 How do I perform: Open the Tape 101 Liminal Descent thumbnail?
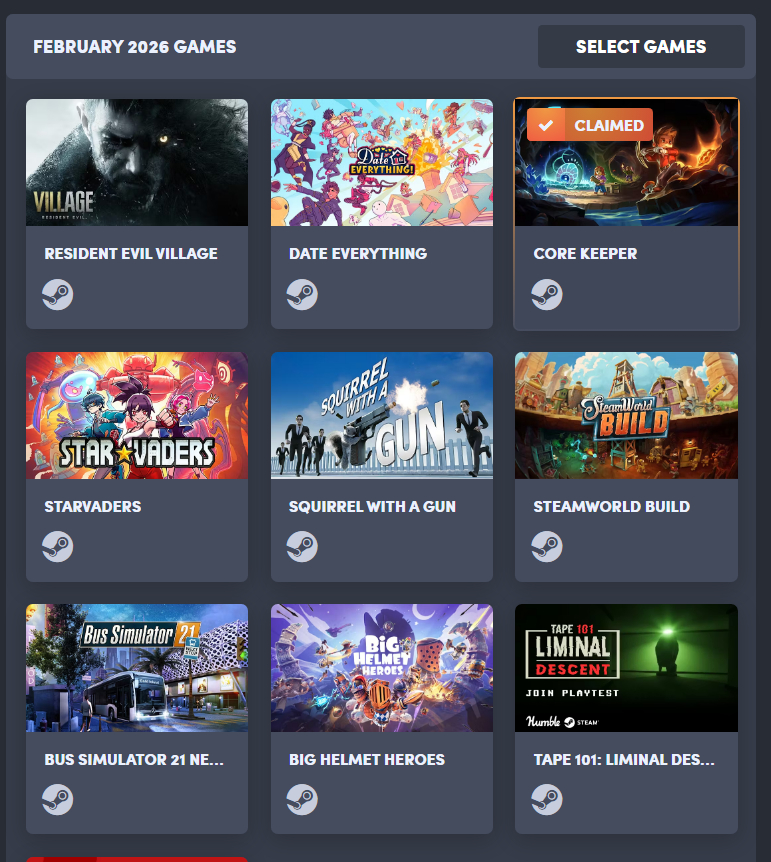(x=626, y=668)
